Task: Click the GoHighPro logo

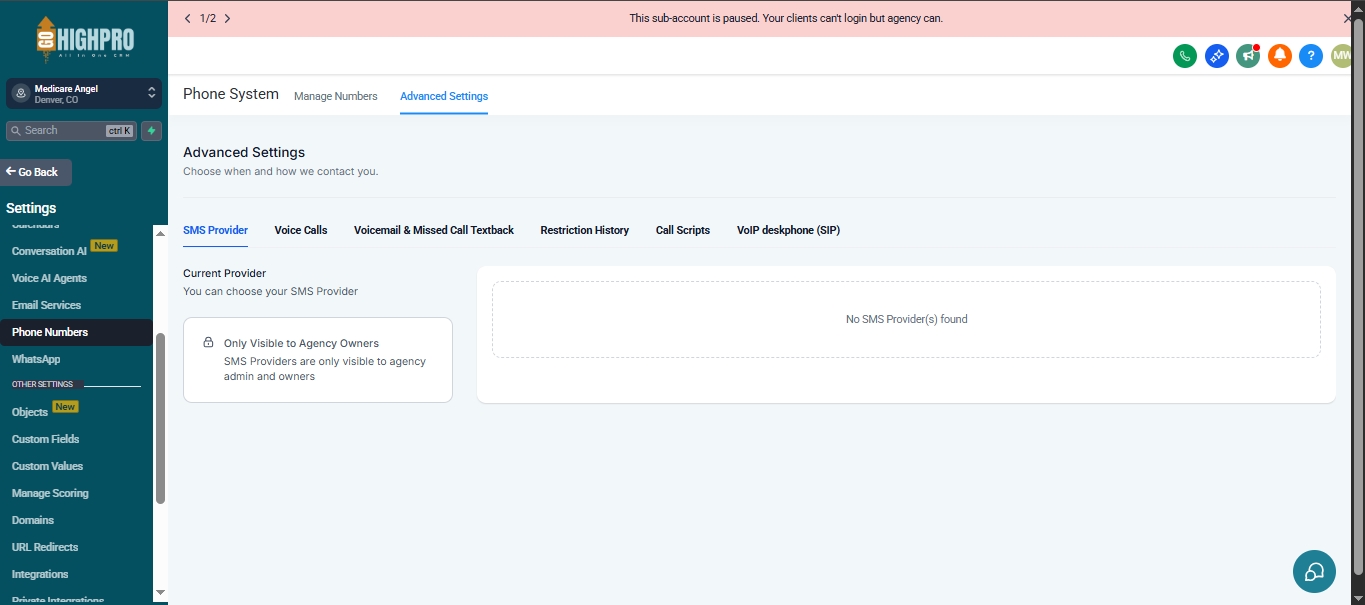Action: coord(84,39)
